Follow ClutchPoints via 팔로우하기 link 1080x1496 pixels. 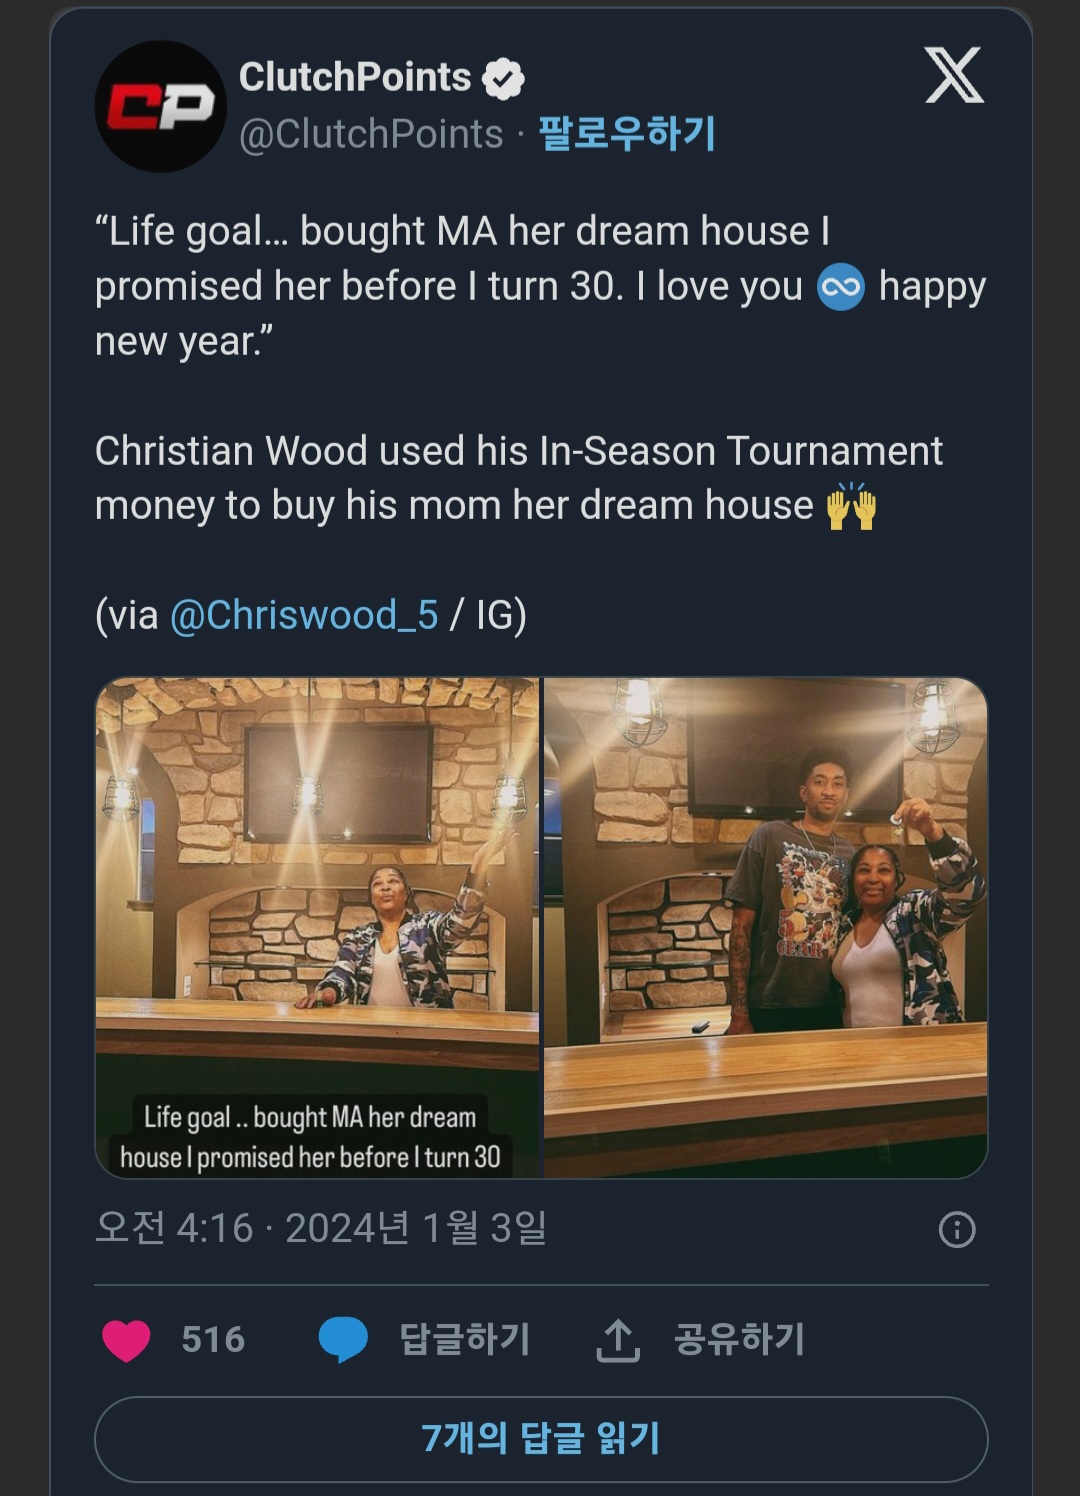(627, 133)
